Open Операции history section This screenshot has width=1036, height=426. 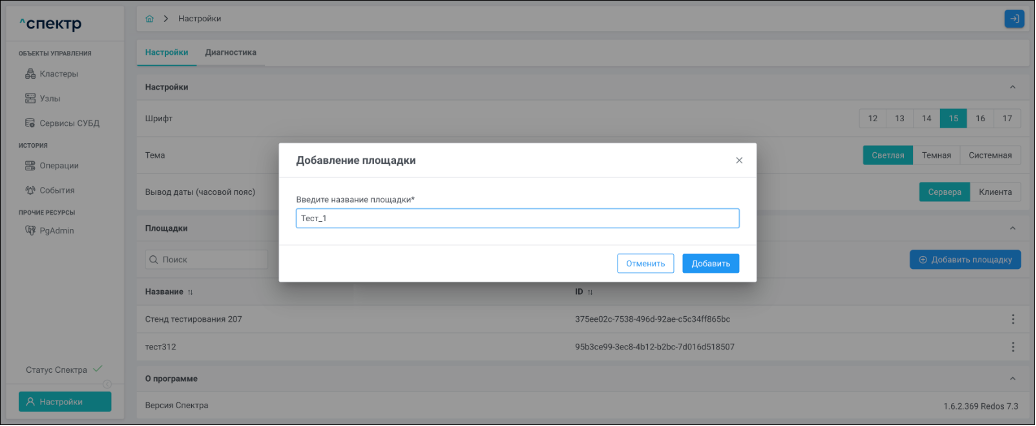click(x=59, y=166)
